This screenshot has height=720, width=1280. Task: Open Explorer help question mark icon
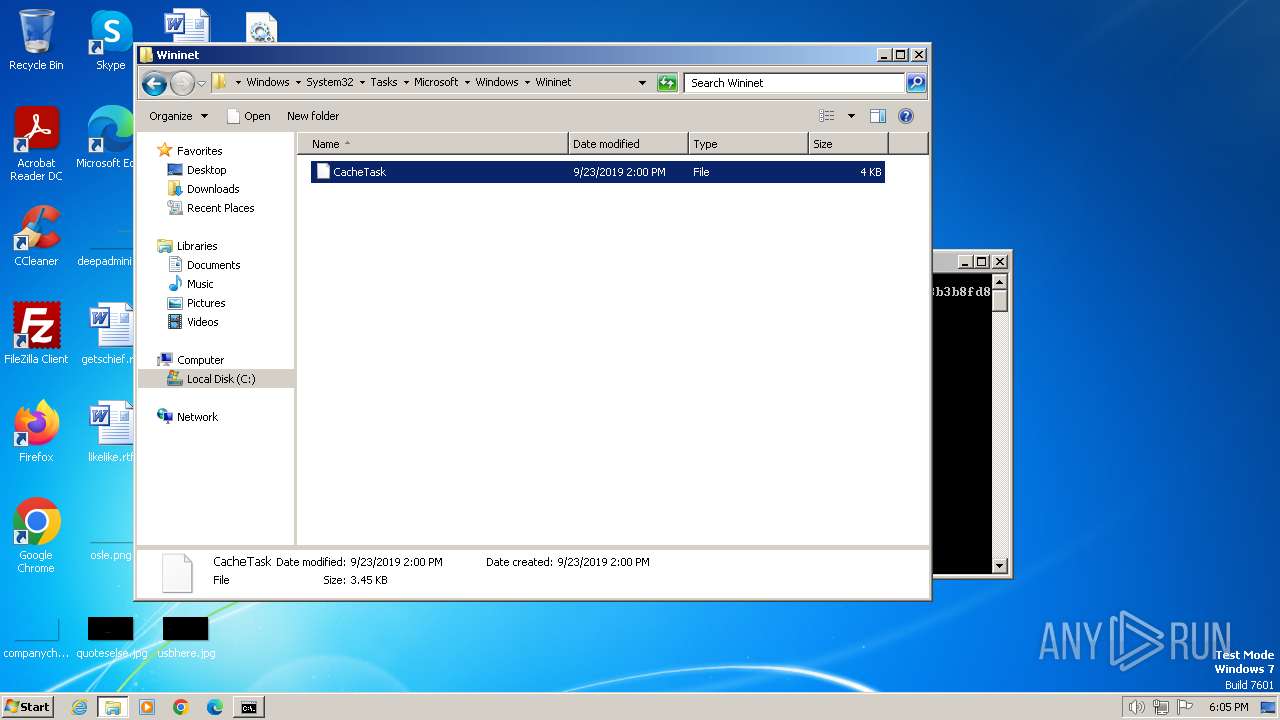[x=906, y=116]
